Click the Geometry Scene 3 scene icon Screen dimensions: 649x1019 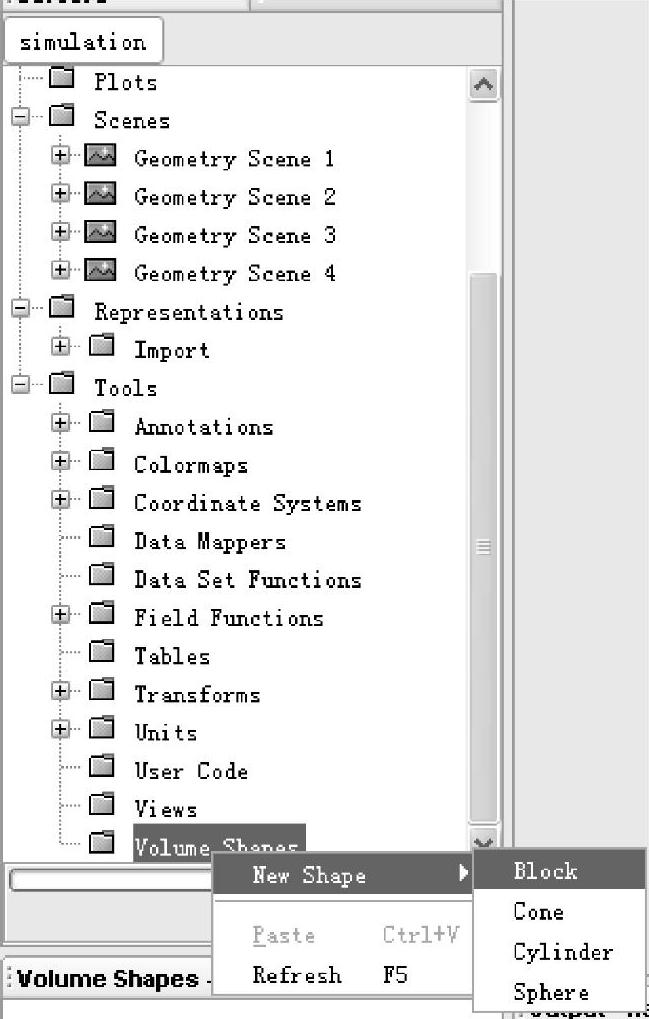(100, 233)
